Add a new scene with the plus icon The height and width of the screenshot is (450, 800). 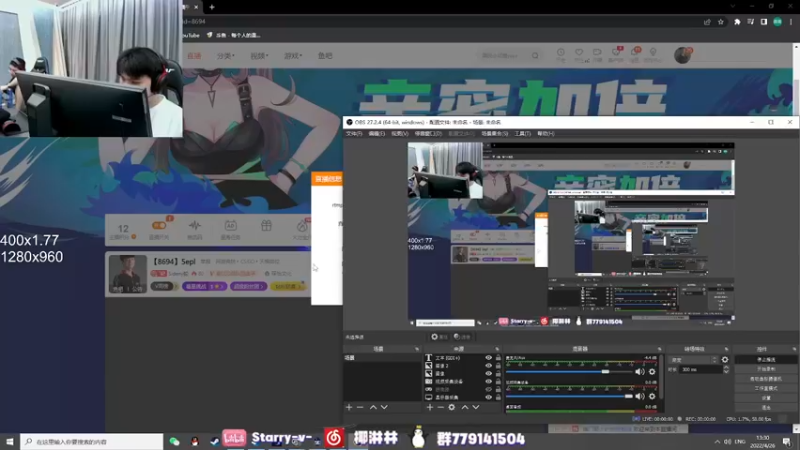click(x=349, y=407)
